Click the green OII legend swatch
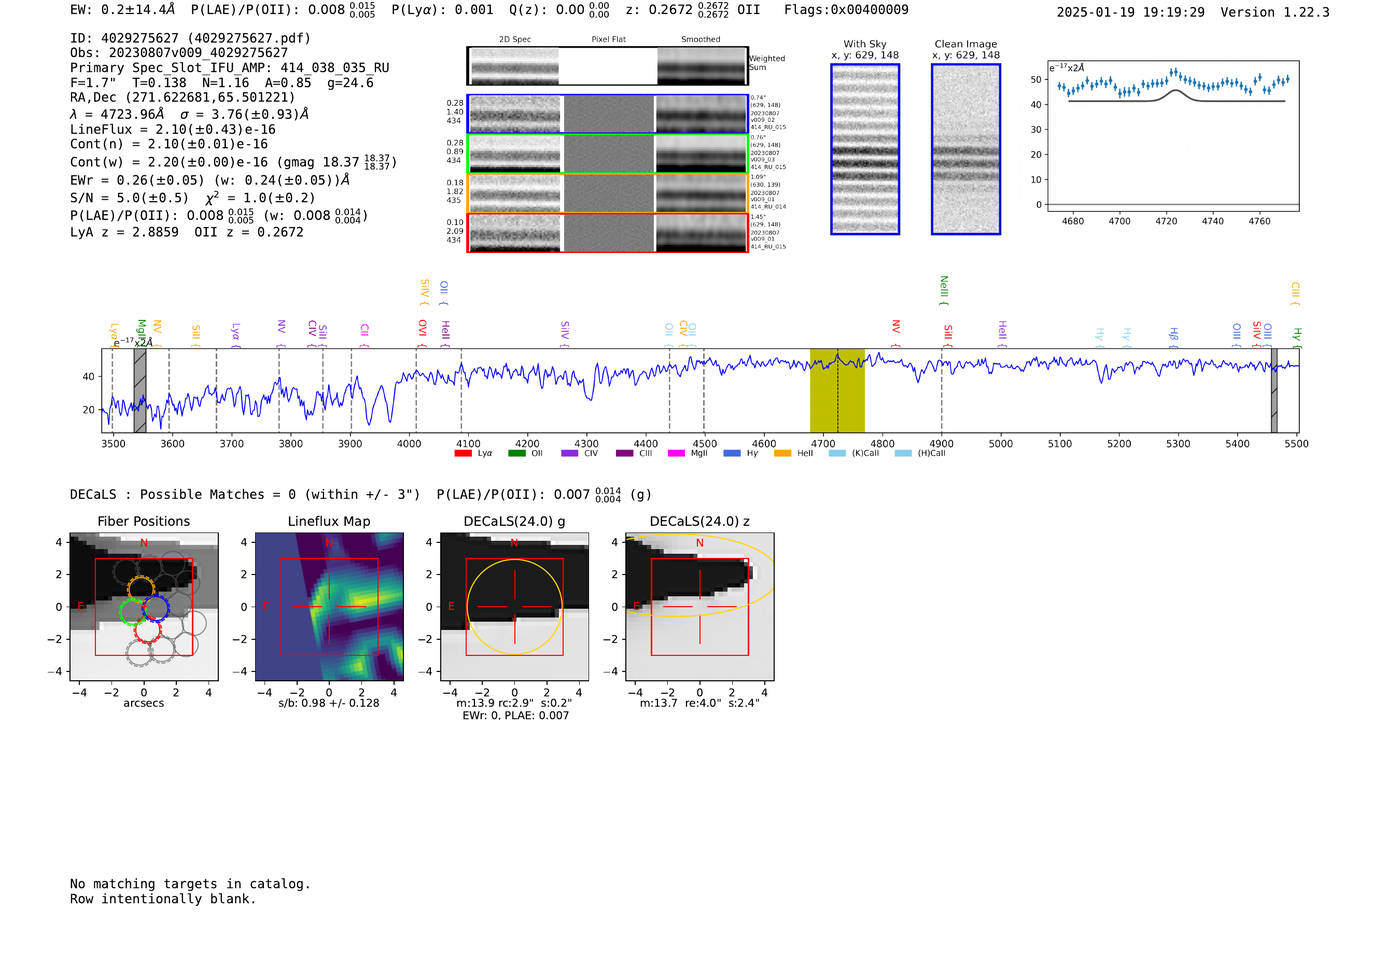The height and width of the screenshot is (953, 1400). [516, 454]
